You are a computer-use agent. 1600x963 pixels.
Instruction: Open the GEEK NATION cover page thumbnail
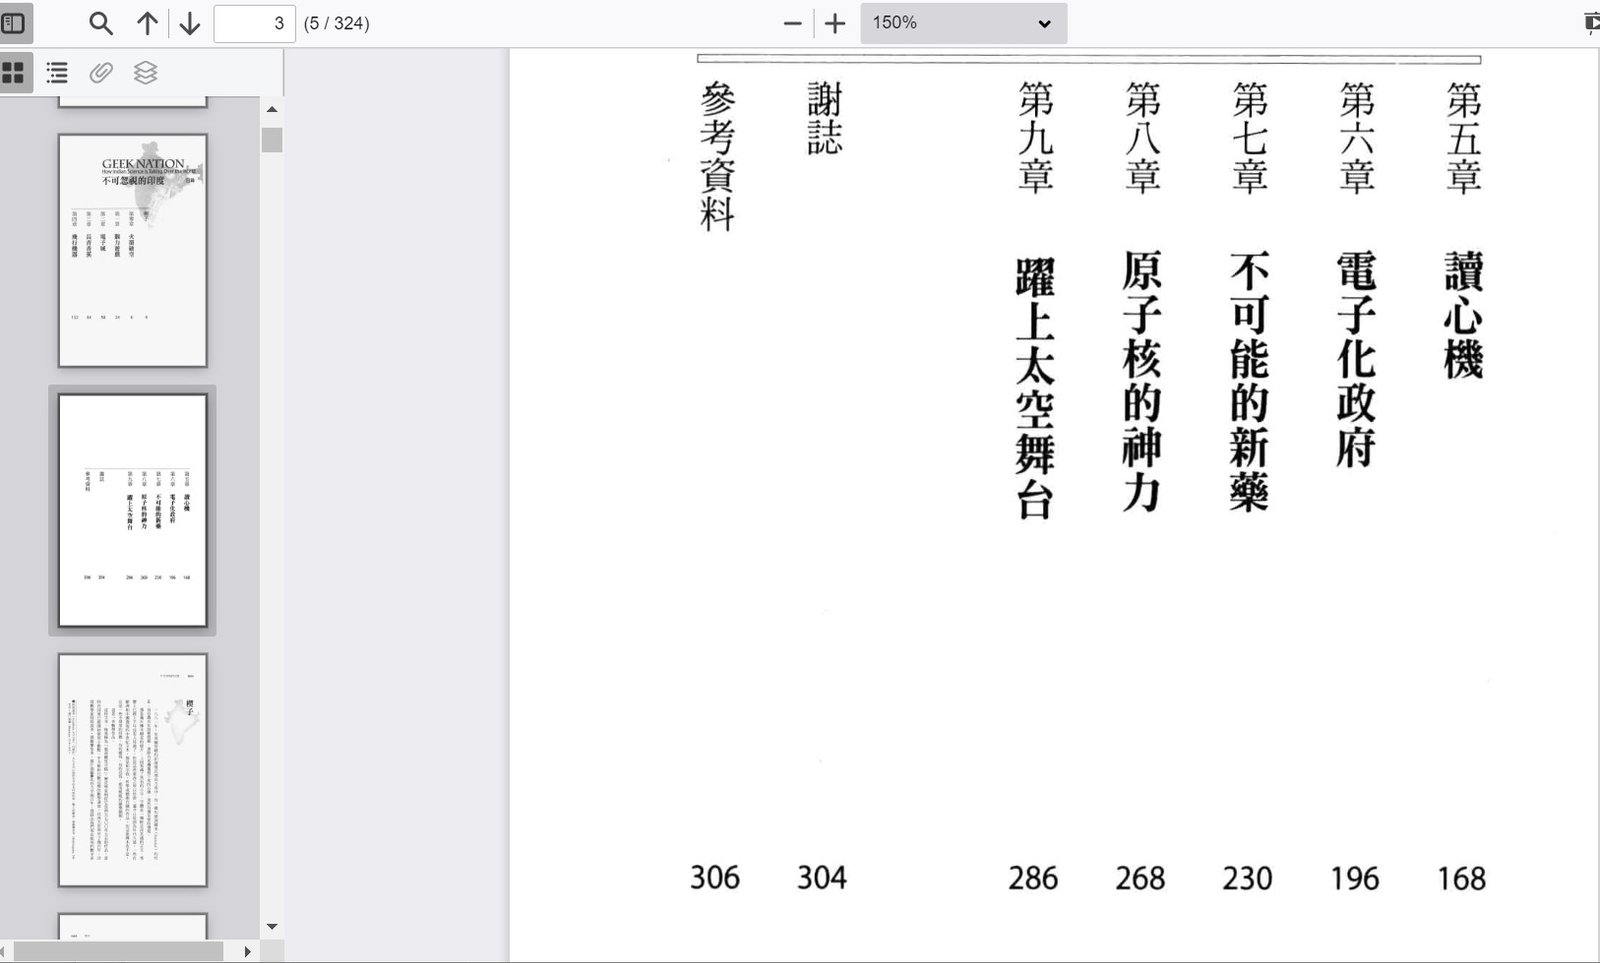point(133,250)
